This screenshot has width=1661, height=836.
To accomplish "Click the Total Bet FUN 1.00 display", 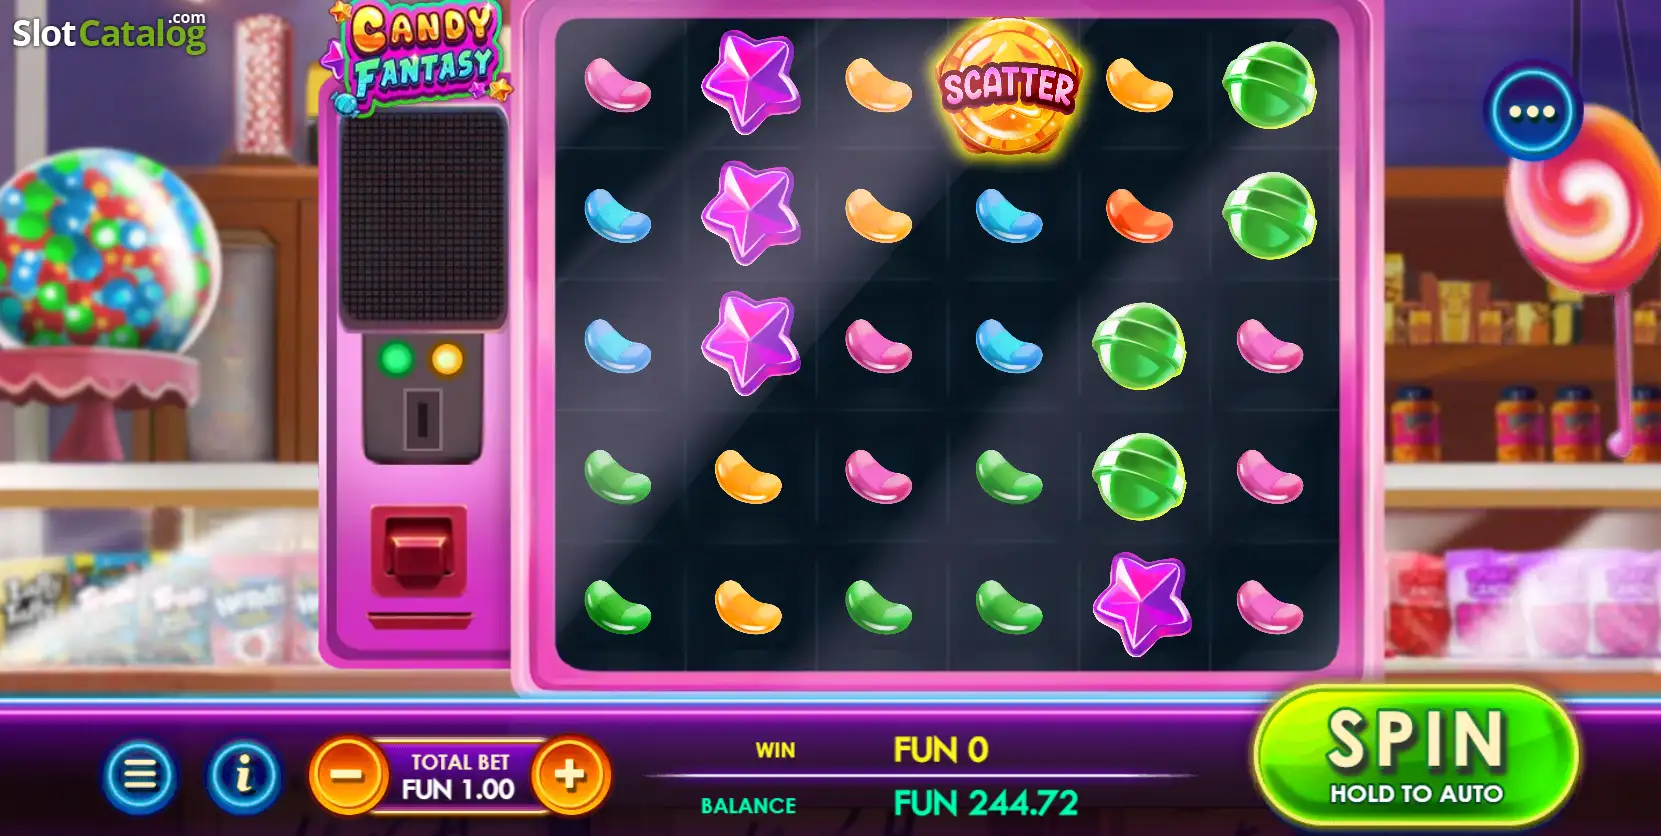I will [459, 776].
